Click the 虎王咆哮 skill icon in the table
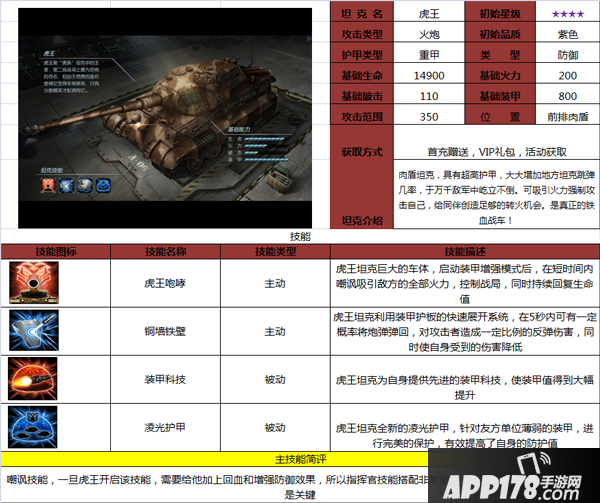600x503 pixels. click(x=37, y=283)
